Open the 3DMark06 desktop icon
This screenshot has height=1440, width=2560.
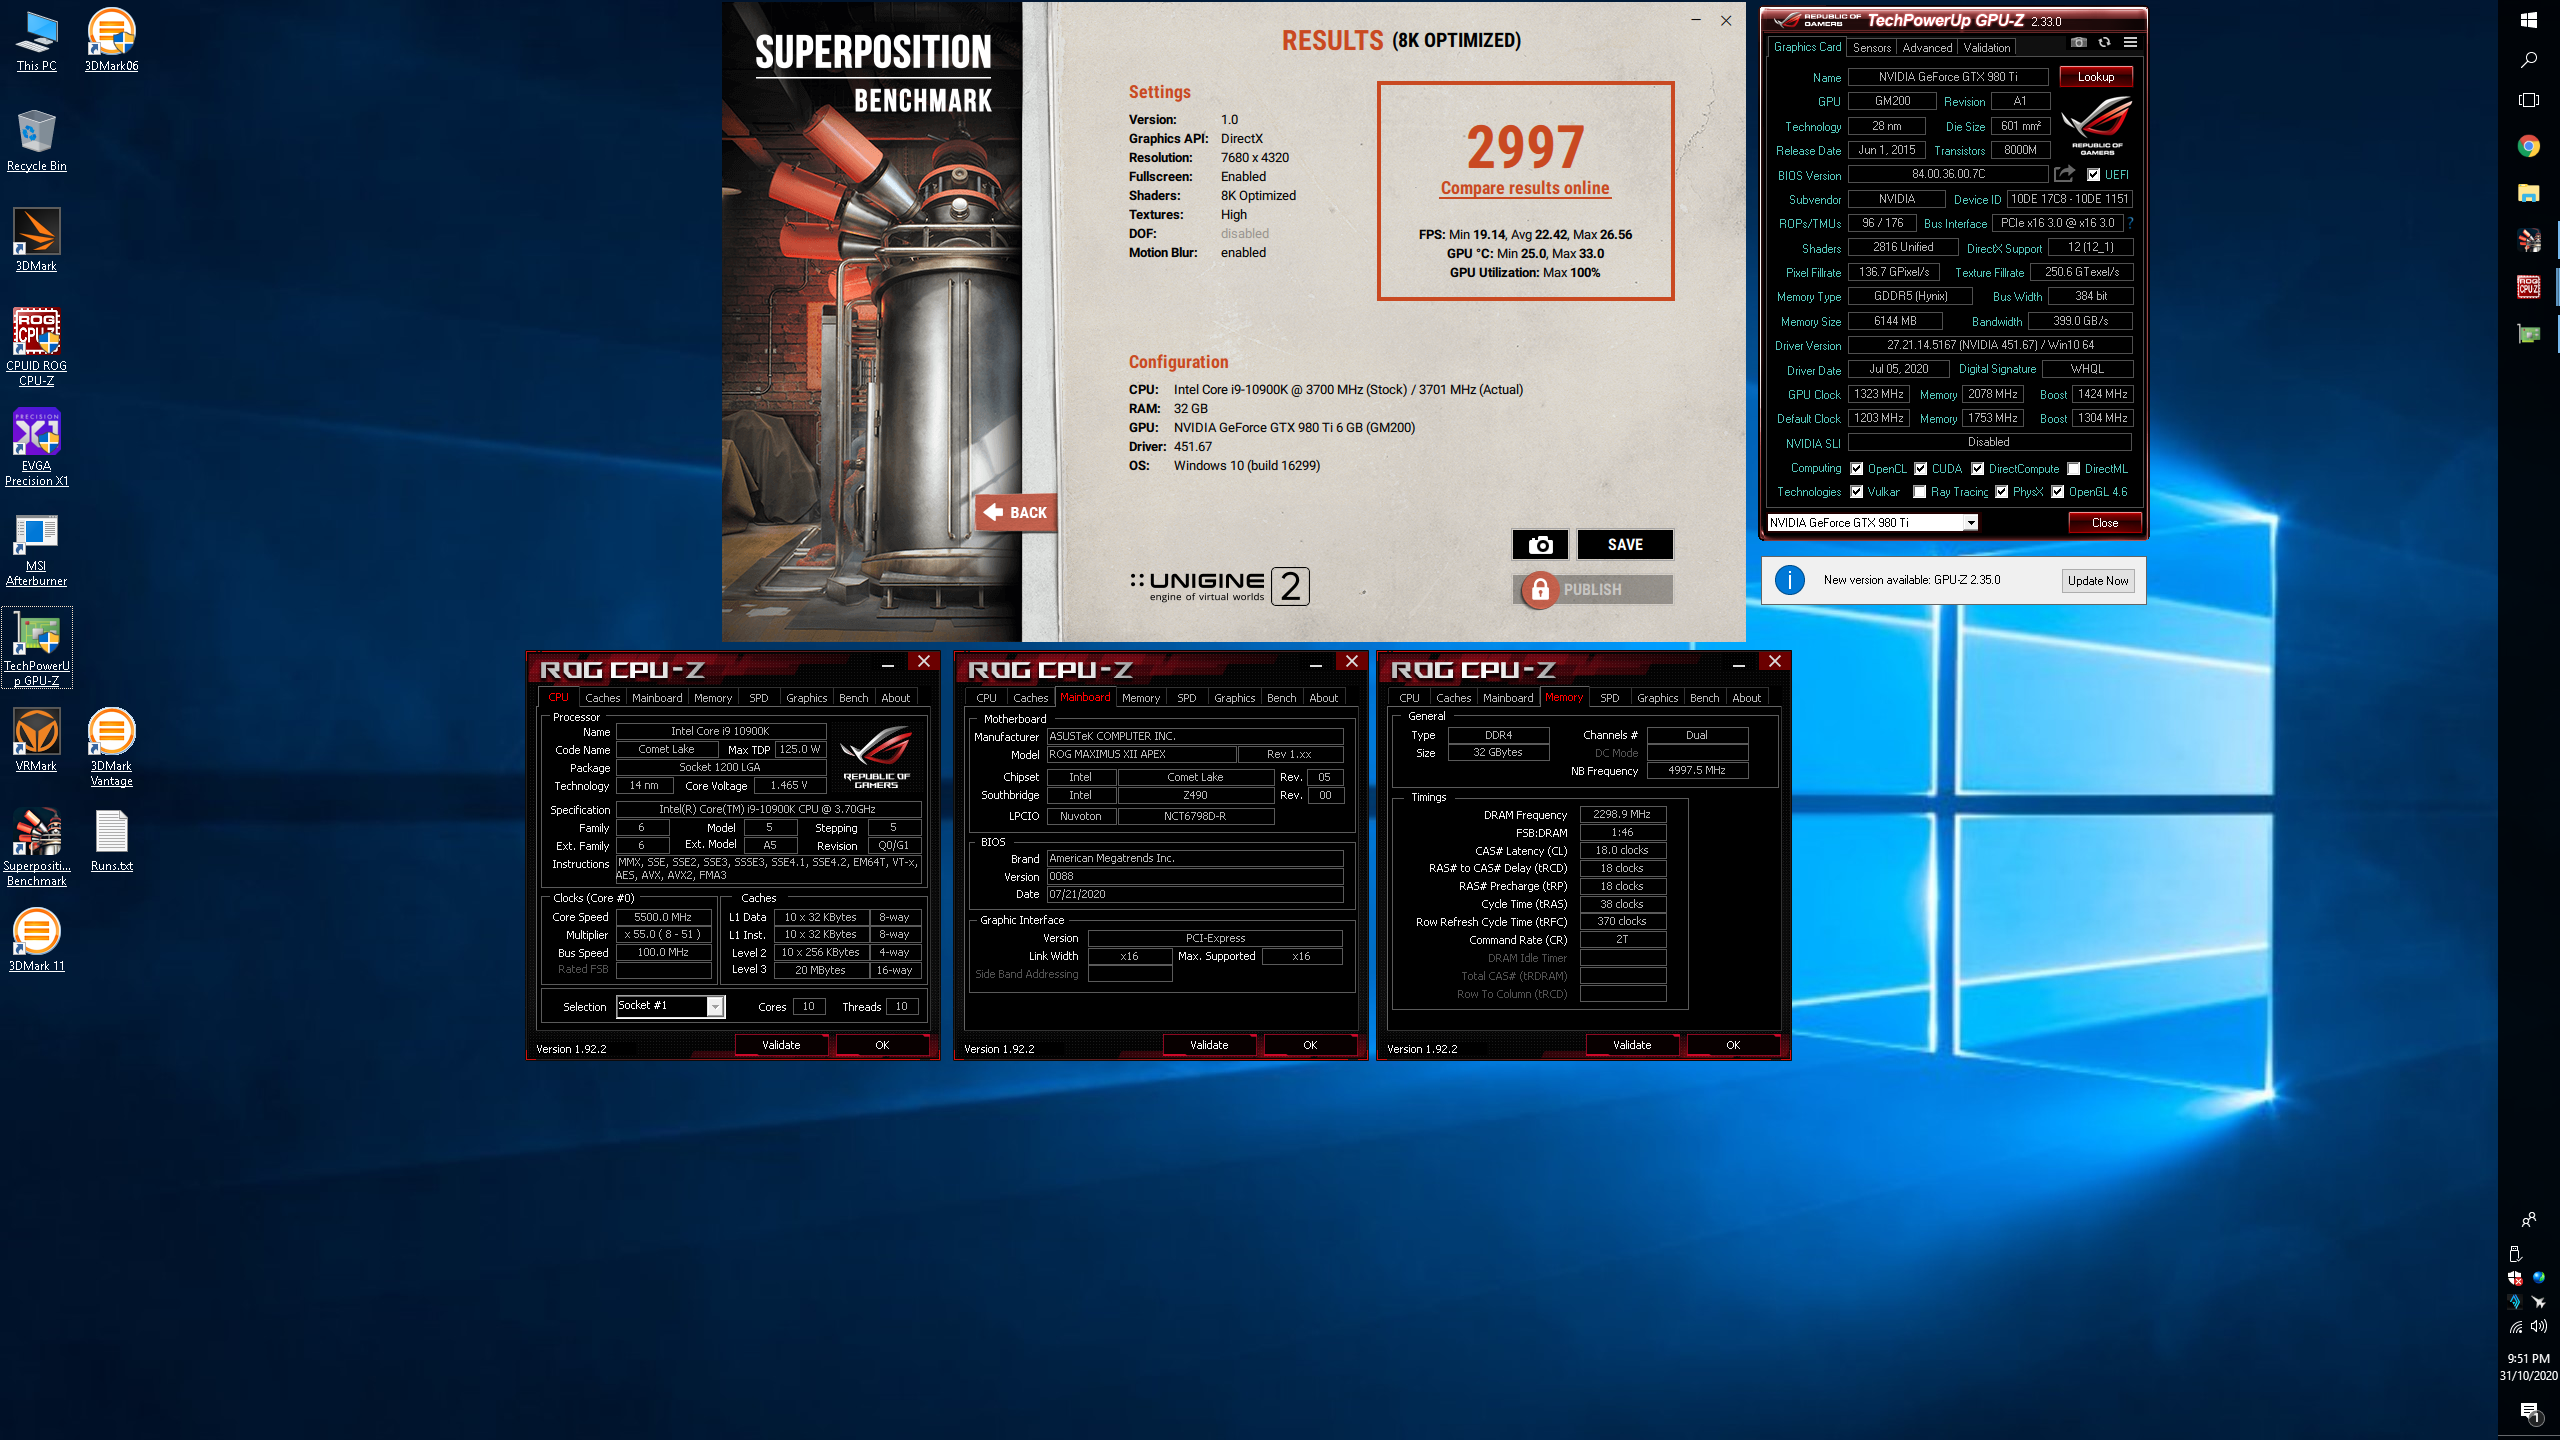click(x=111, y=42)
